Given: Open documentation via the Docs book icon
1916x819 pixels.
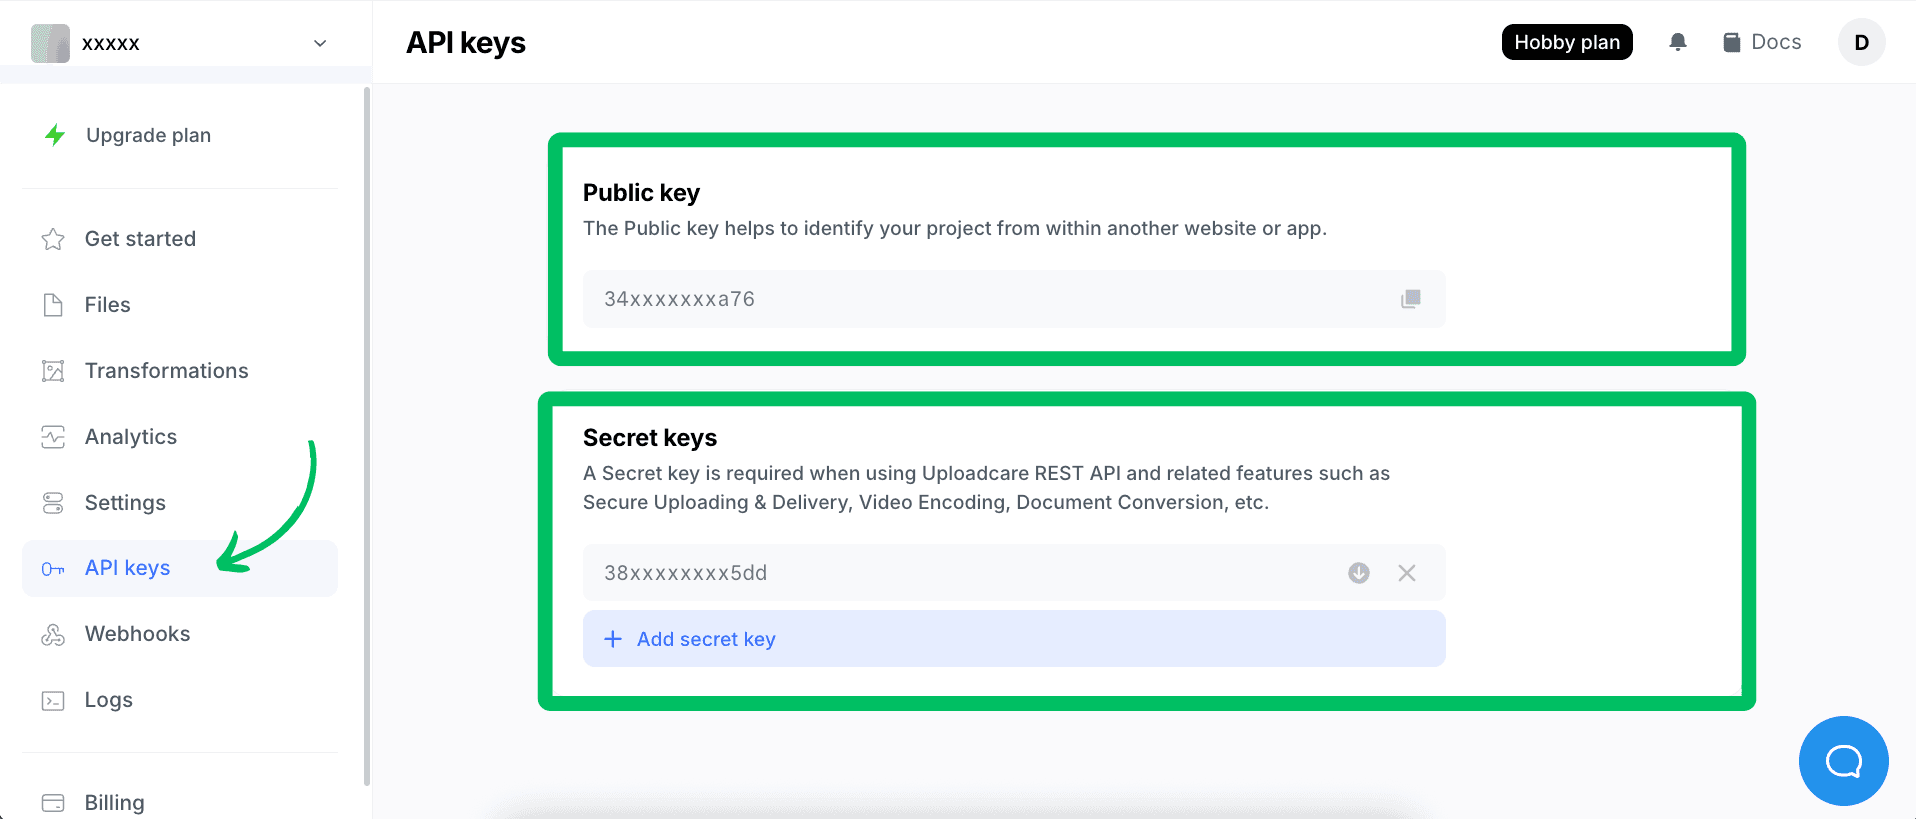Looking at the screenshot, I should click(1730, 41).
